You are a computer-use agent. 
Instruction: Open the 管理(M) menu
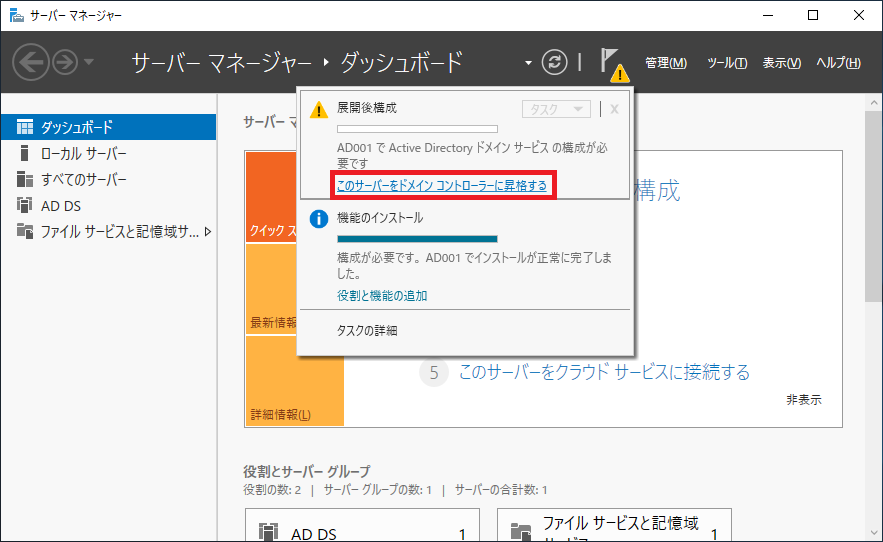point(666,63)
